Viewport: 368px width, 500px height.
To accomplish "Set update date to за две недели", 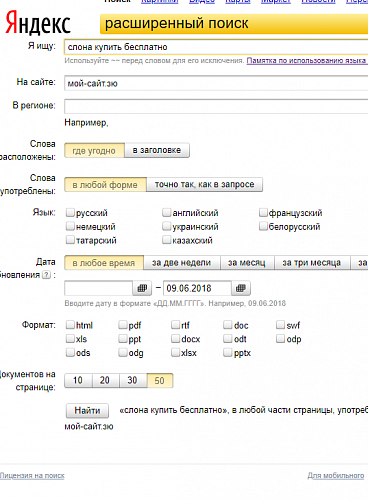I will 182,263.
